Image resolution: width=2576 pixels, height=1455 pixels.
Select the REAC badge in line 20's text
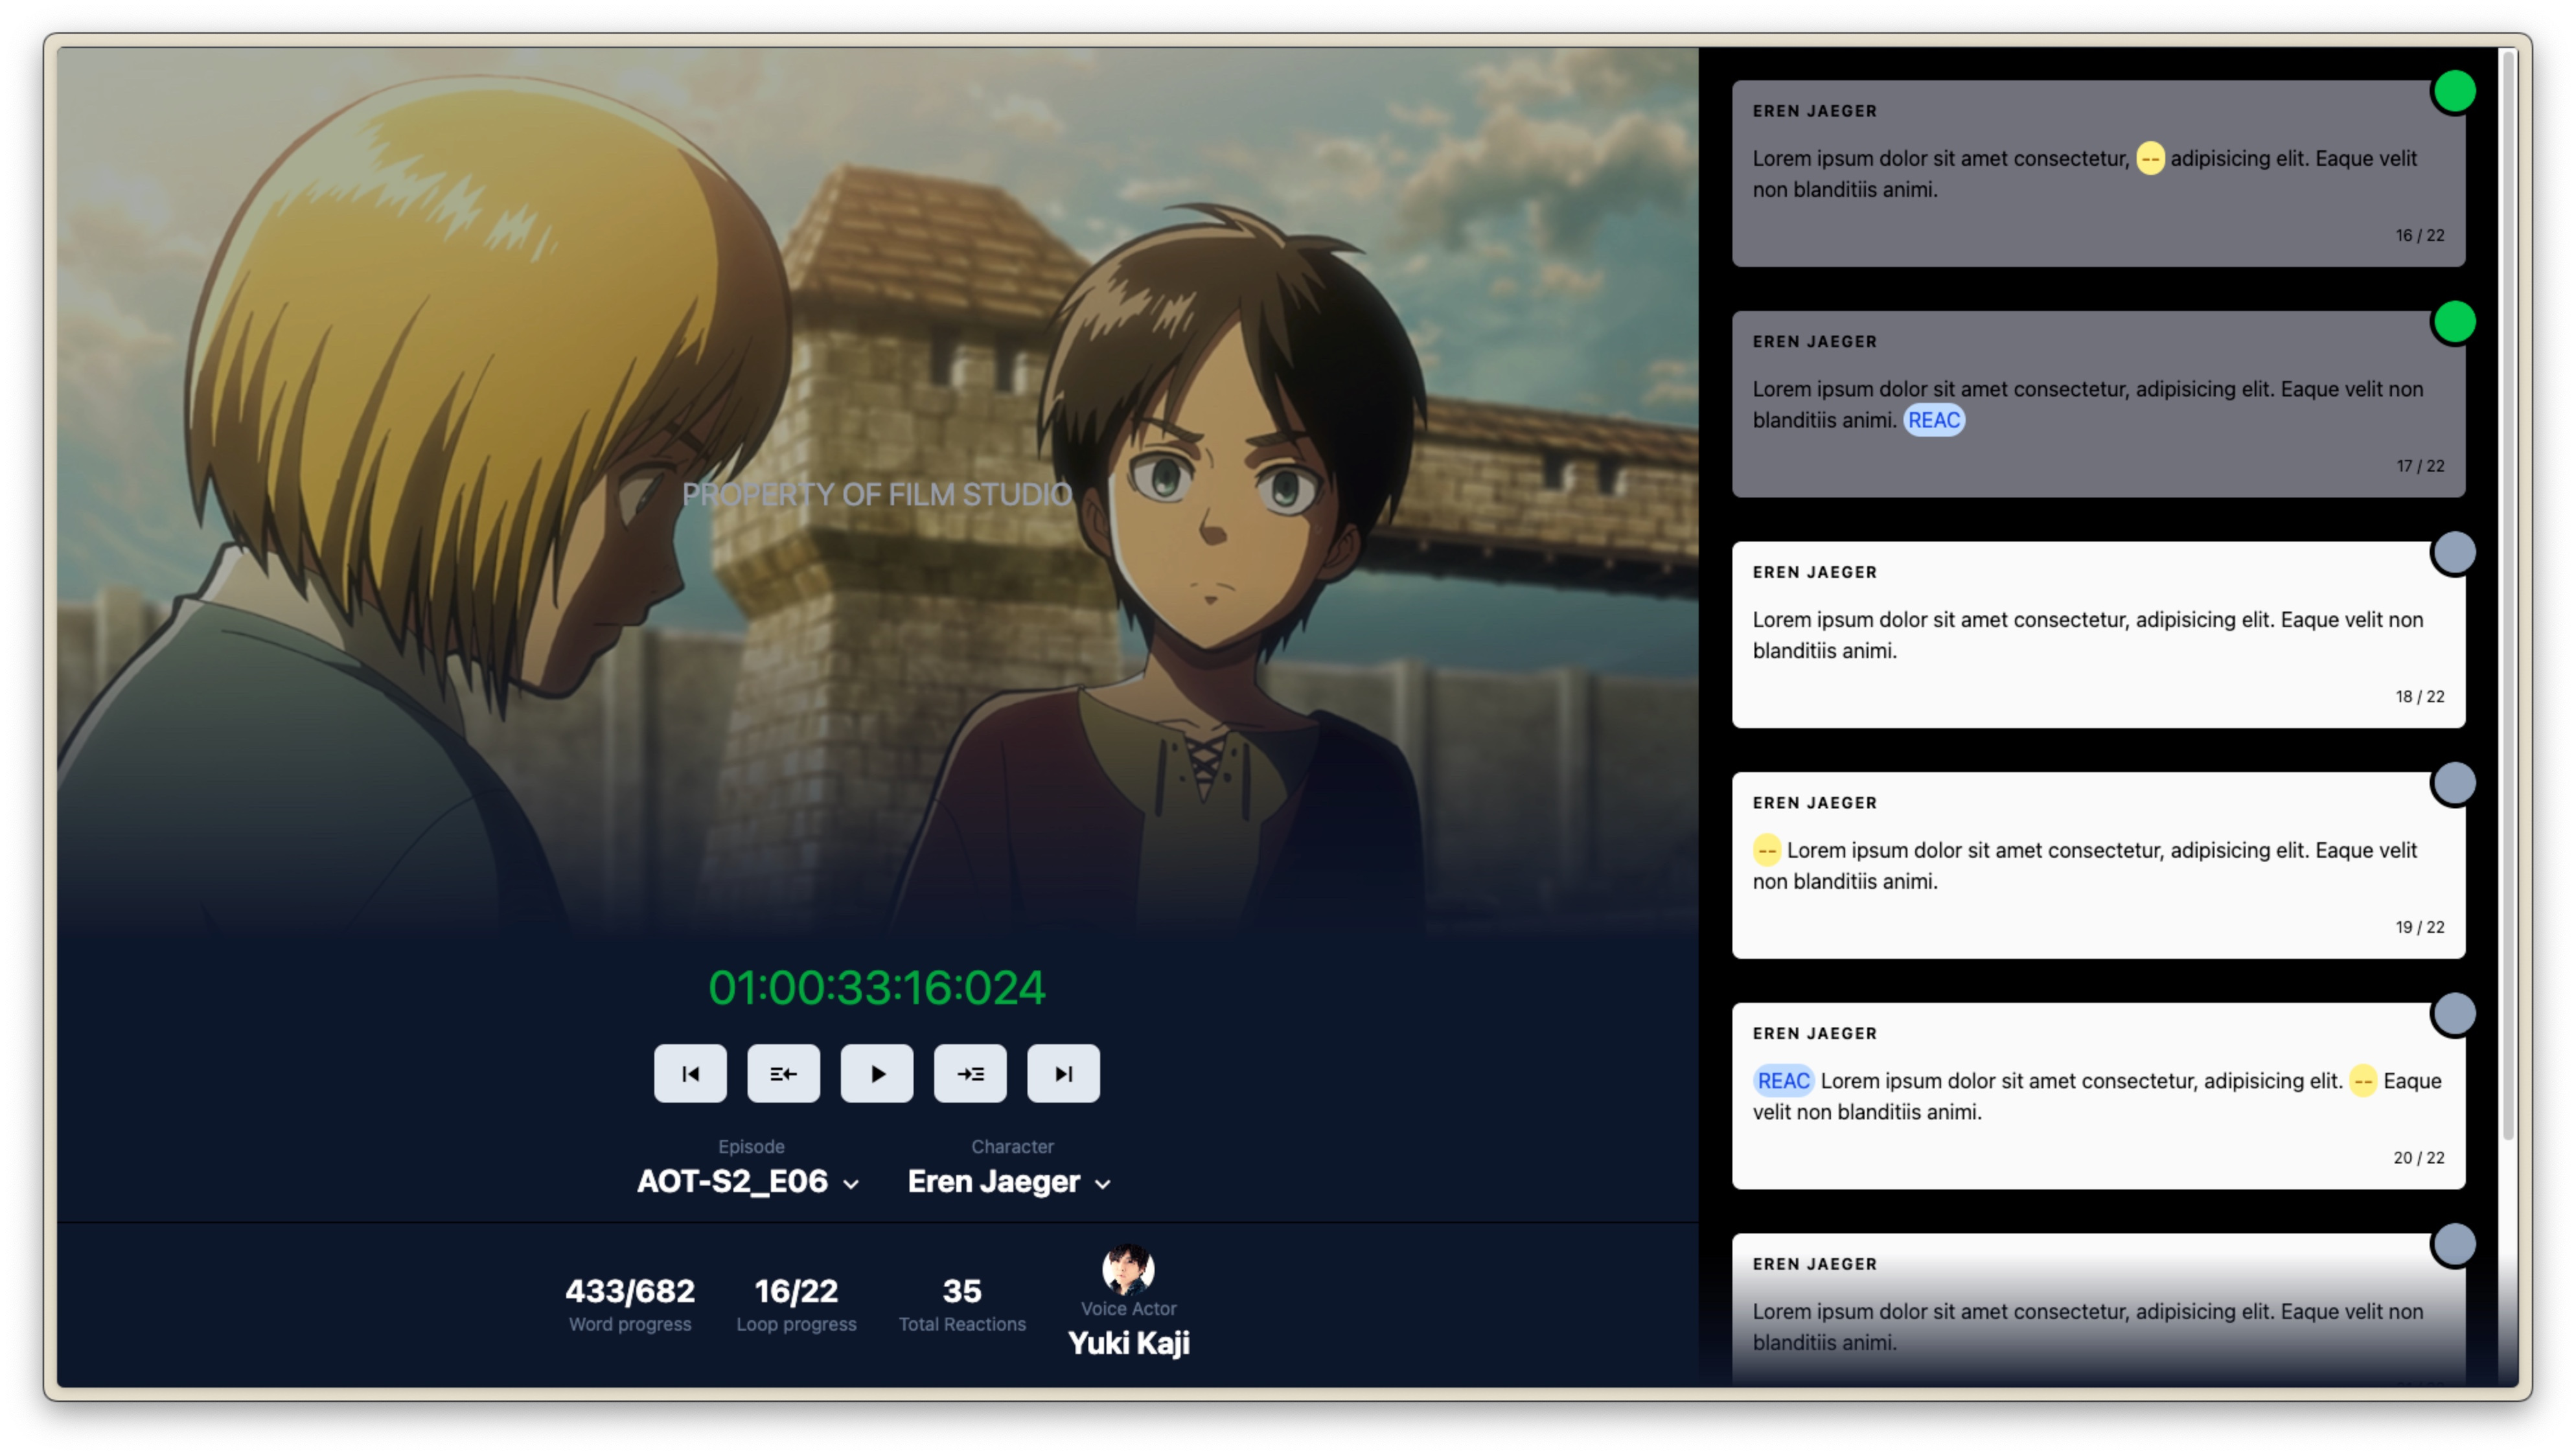point(1785,1081)
